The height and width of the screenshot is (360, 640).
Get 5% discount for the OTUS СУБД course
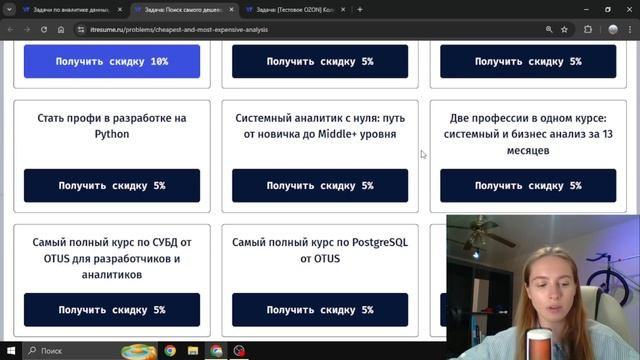pos(112,309)
